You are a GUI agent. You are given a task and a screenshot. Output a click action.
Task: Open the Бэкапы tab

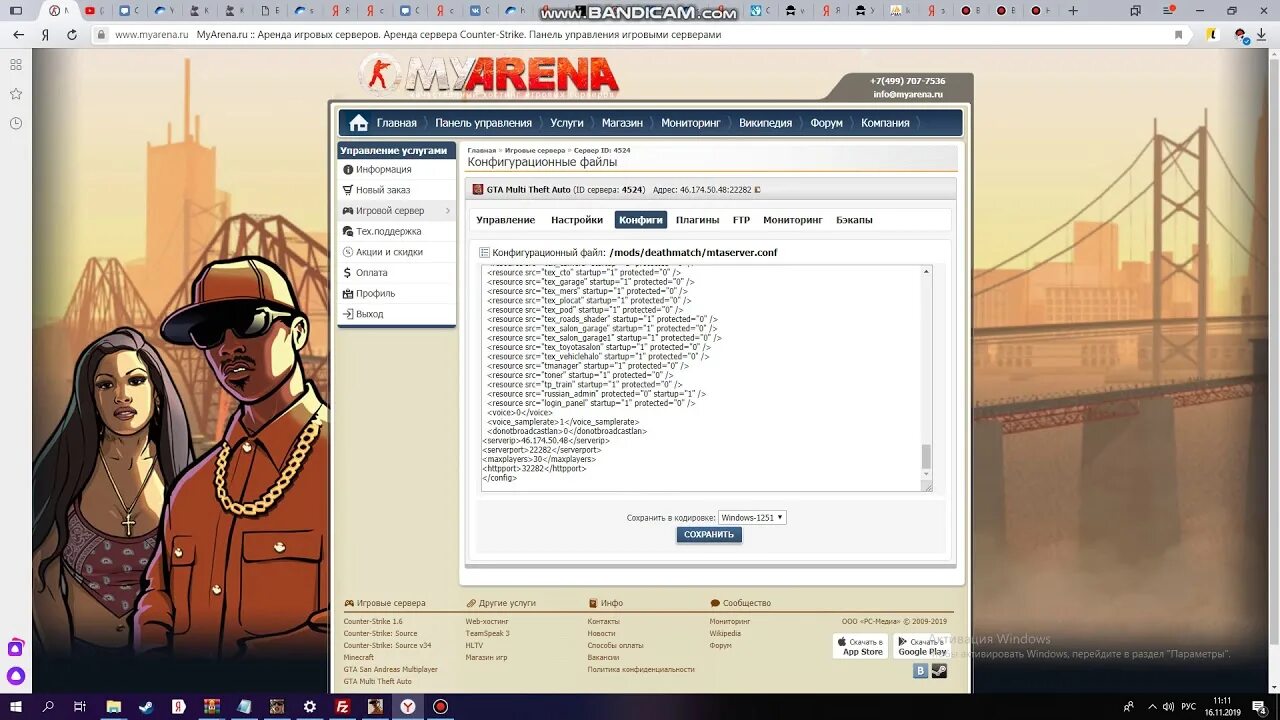click(854, 220)
